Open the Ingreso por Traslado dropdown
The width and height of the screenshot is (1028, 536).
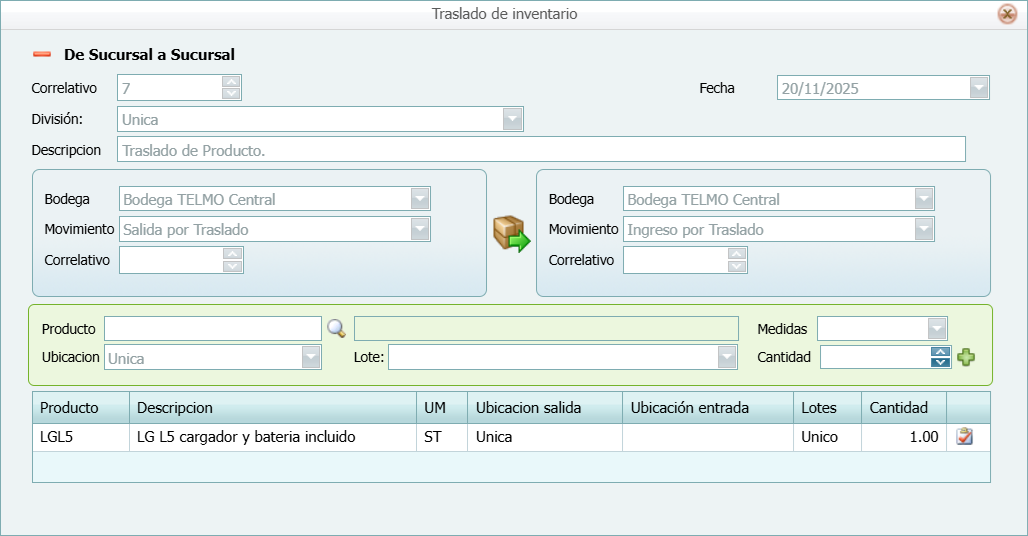click(924, 229)
